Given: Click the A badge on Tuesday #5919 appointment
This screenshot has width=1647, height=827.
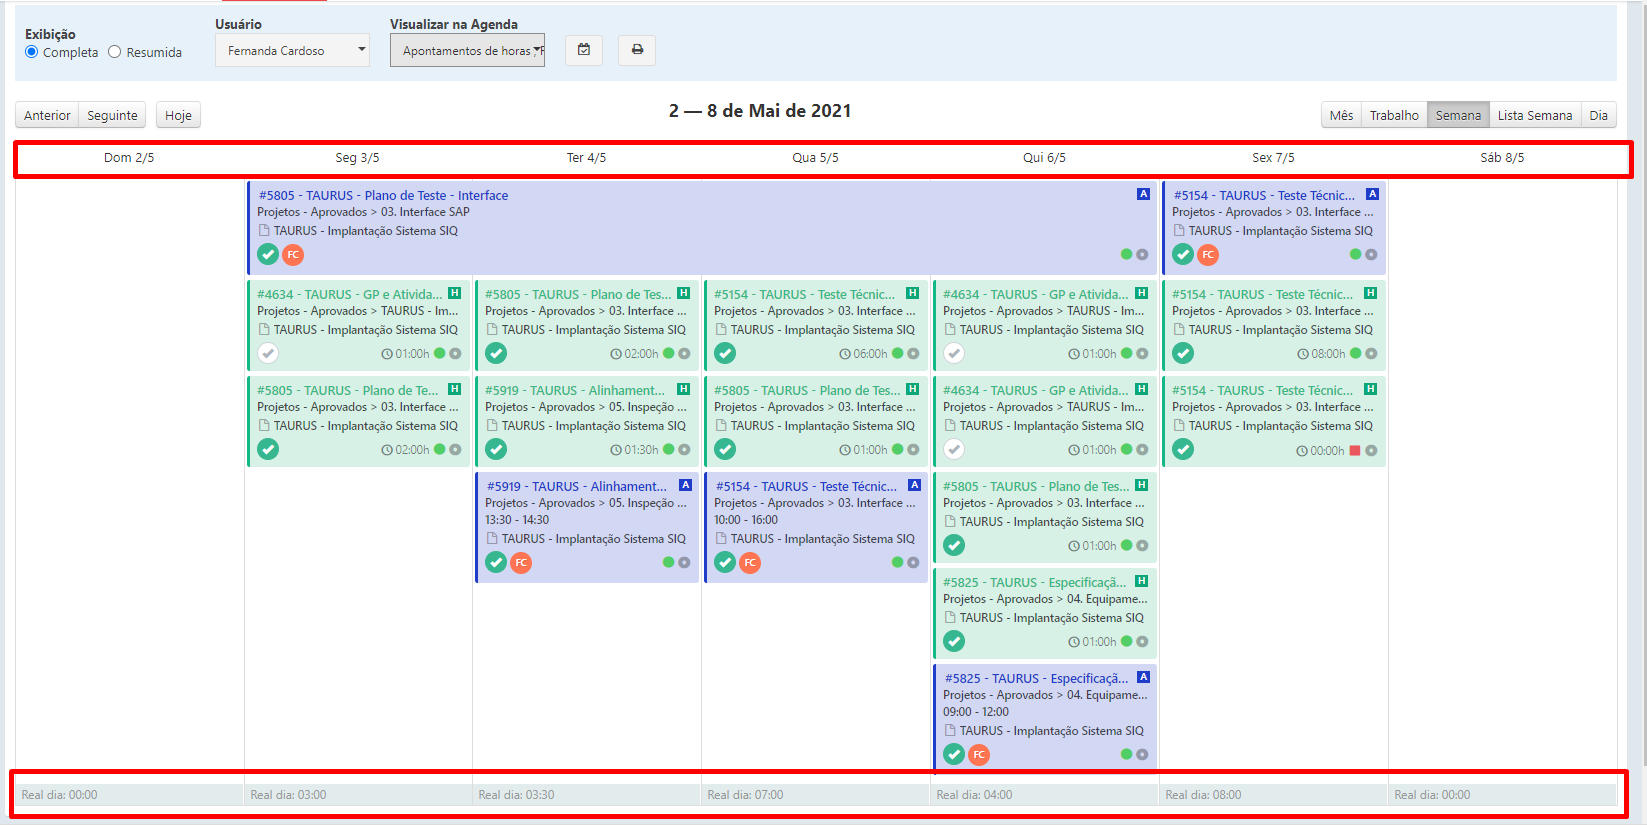Looking at the screenshot, I should 685,485.
